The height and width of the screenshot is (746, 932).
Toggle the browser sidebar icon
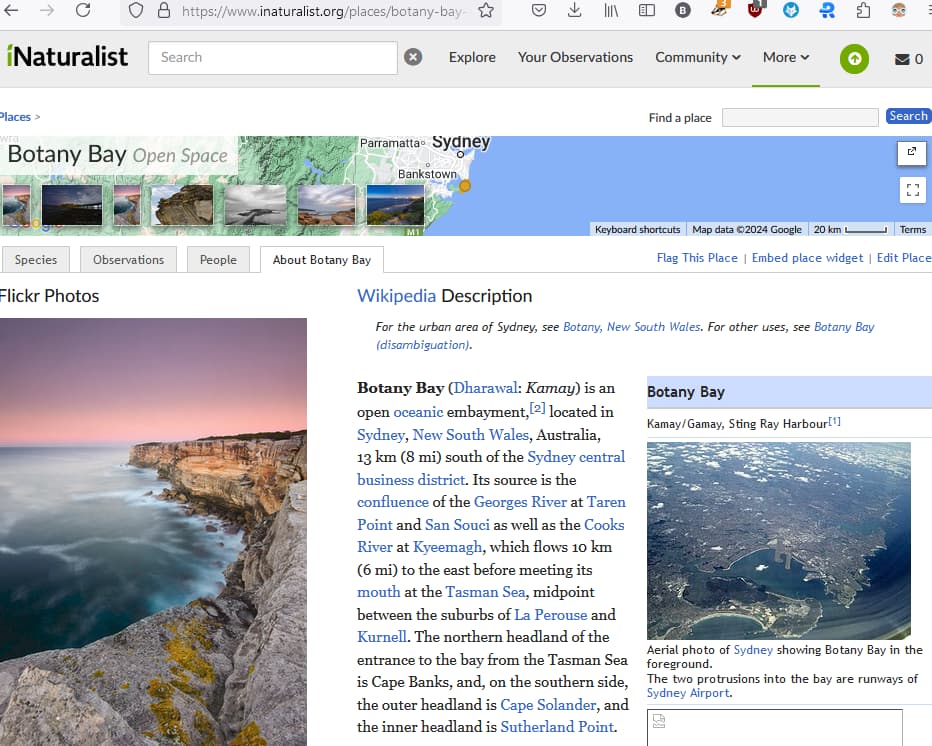click(647, 11)
